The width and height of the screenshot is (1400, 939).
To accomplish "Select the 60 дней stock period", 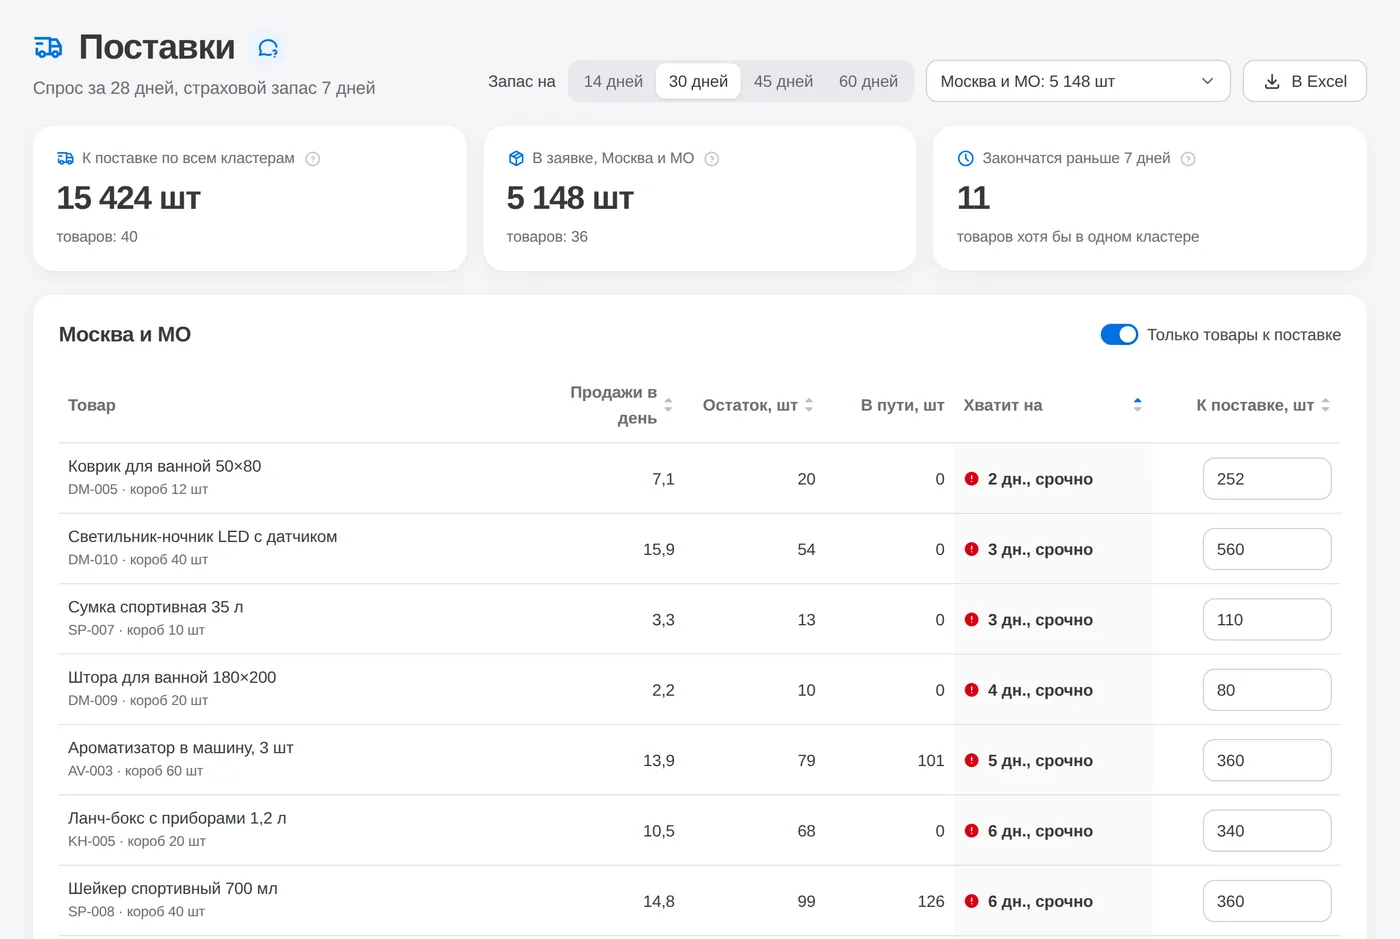I will click(868, 81).
